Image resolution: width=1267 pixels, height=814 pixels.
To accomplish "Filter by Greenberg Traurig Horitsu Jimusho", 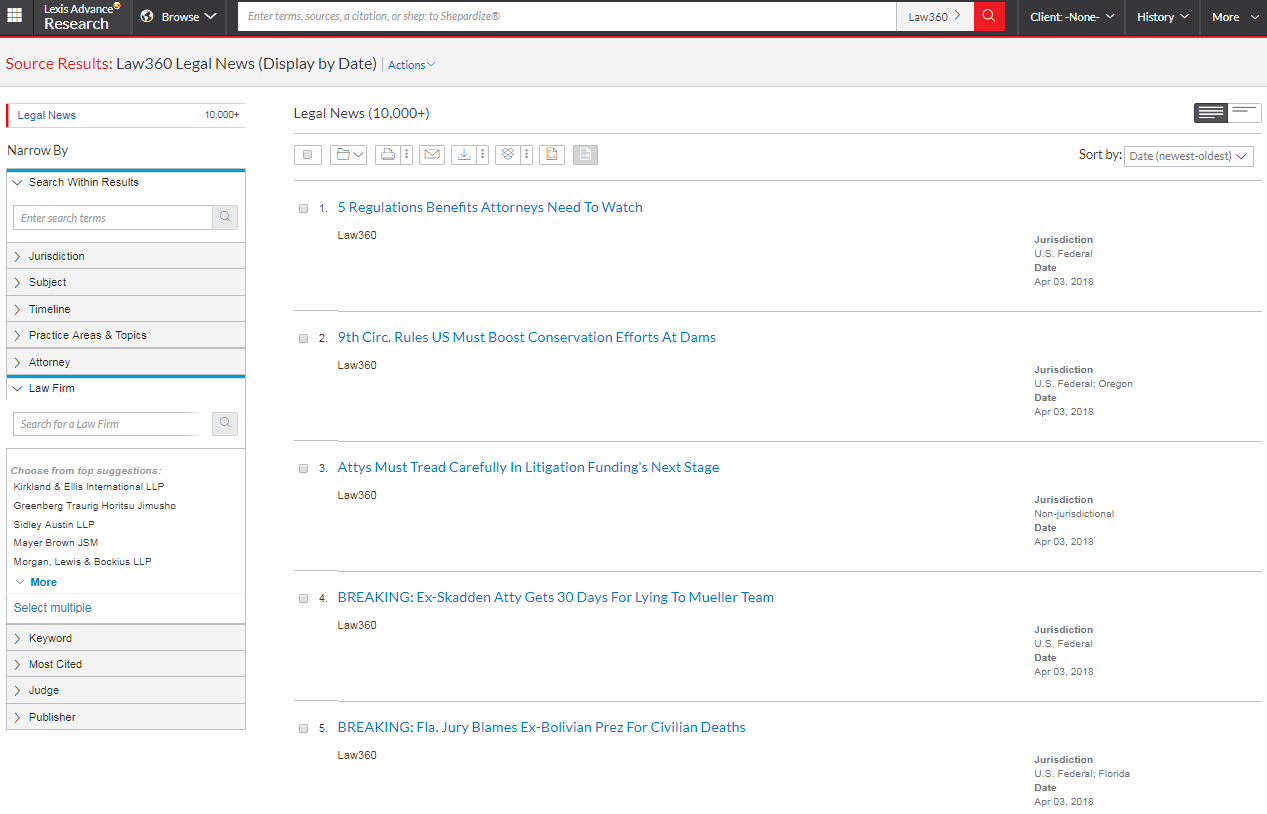I will point(95,506).
